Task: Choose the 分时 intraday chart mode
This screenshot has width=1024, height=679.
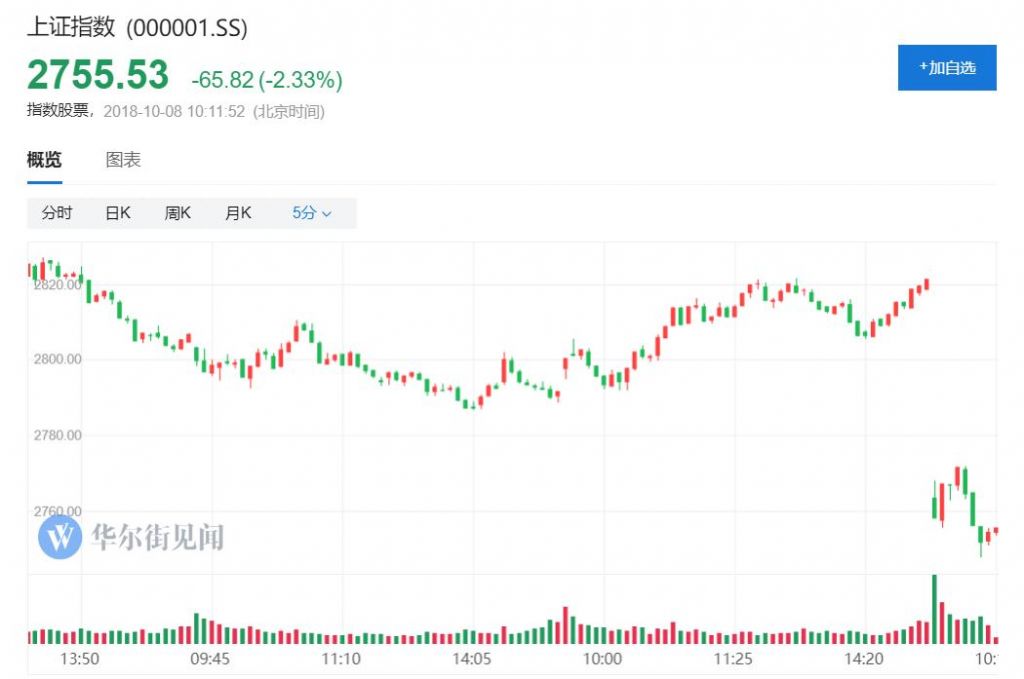Action: pos(57,213)
